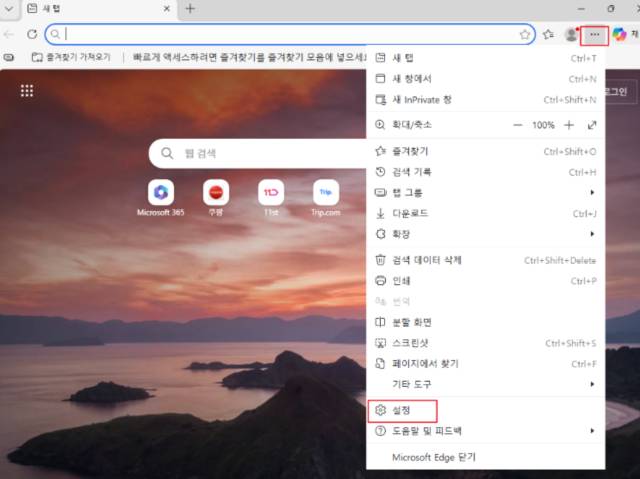Open the 쿠팡 quick link tile

coord(216,198)
